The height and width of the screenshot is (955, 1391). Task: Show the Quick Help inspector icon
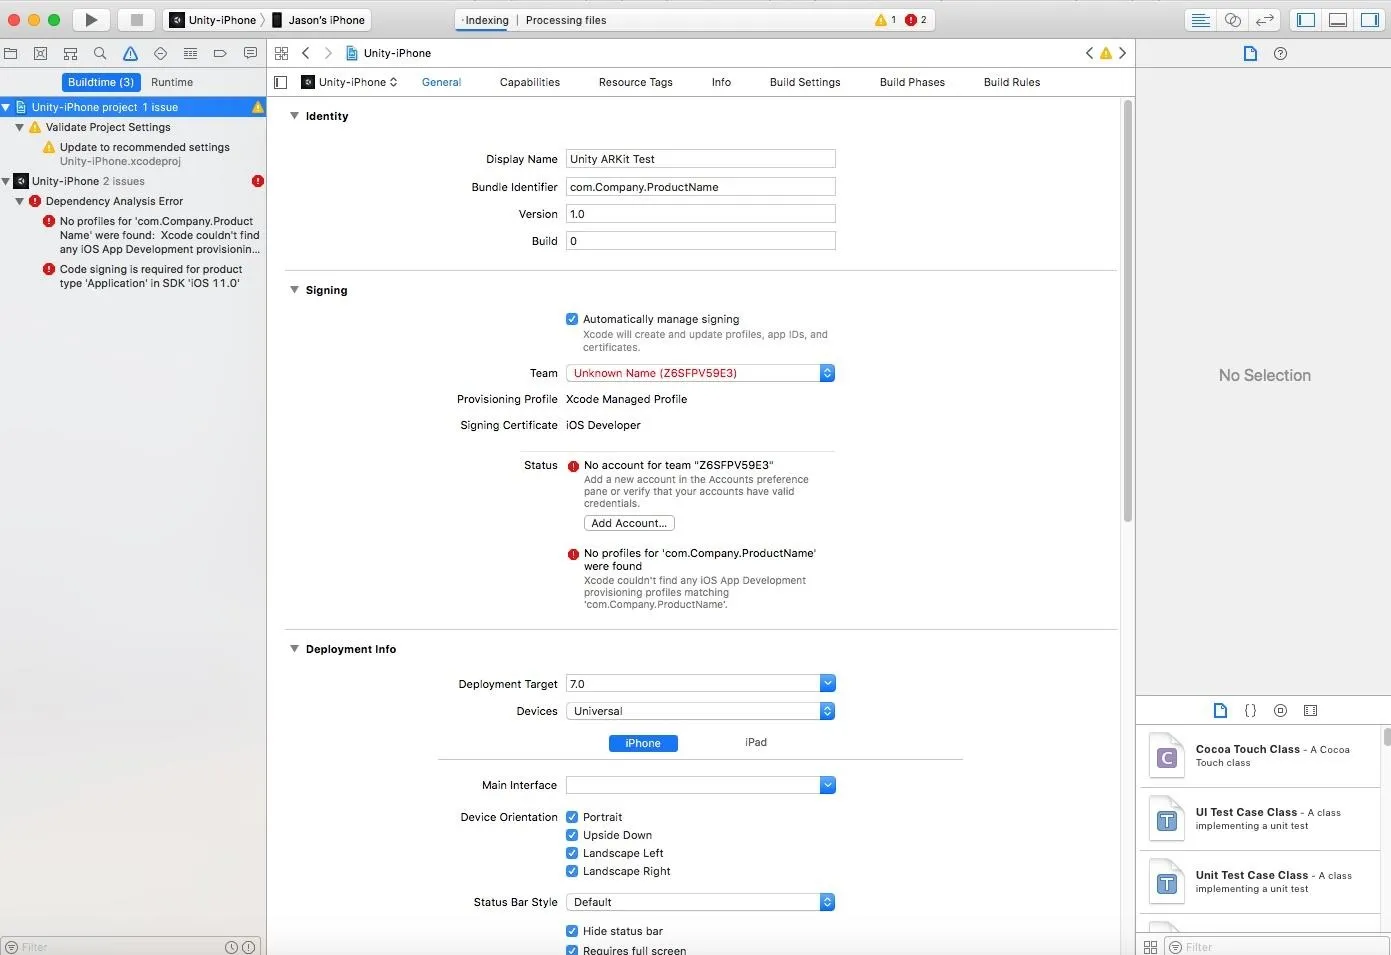tap(1280, 53)
